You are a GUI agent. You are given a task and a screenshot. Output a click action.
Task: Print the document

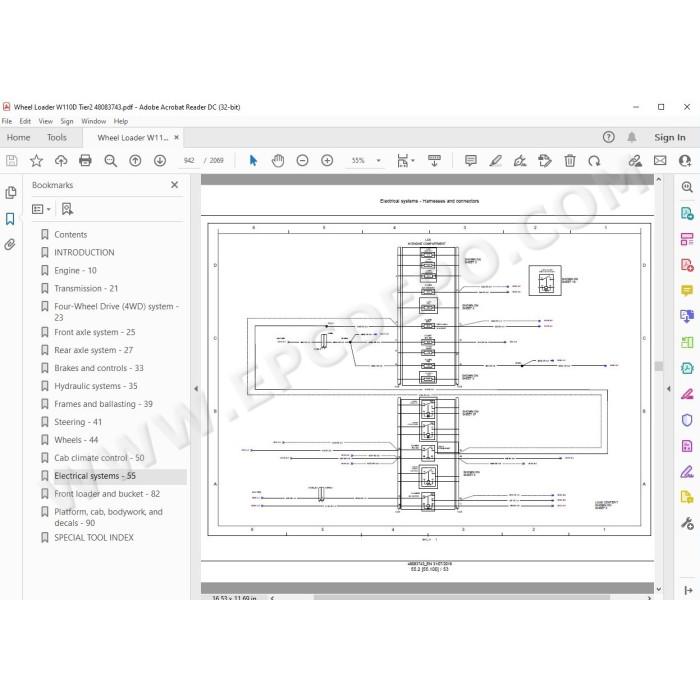pyautogui.click(x=85, y=160)
